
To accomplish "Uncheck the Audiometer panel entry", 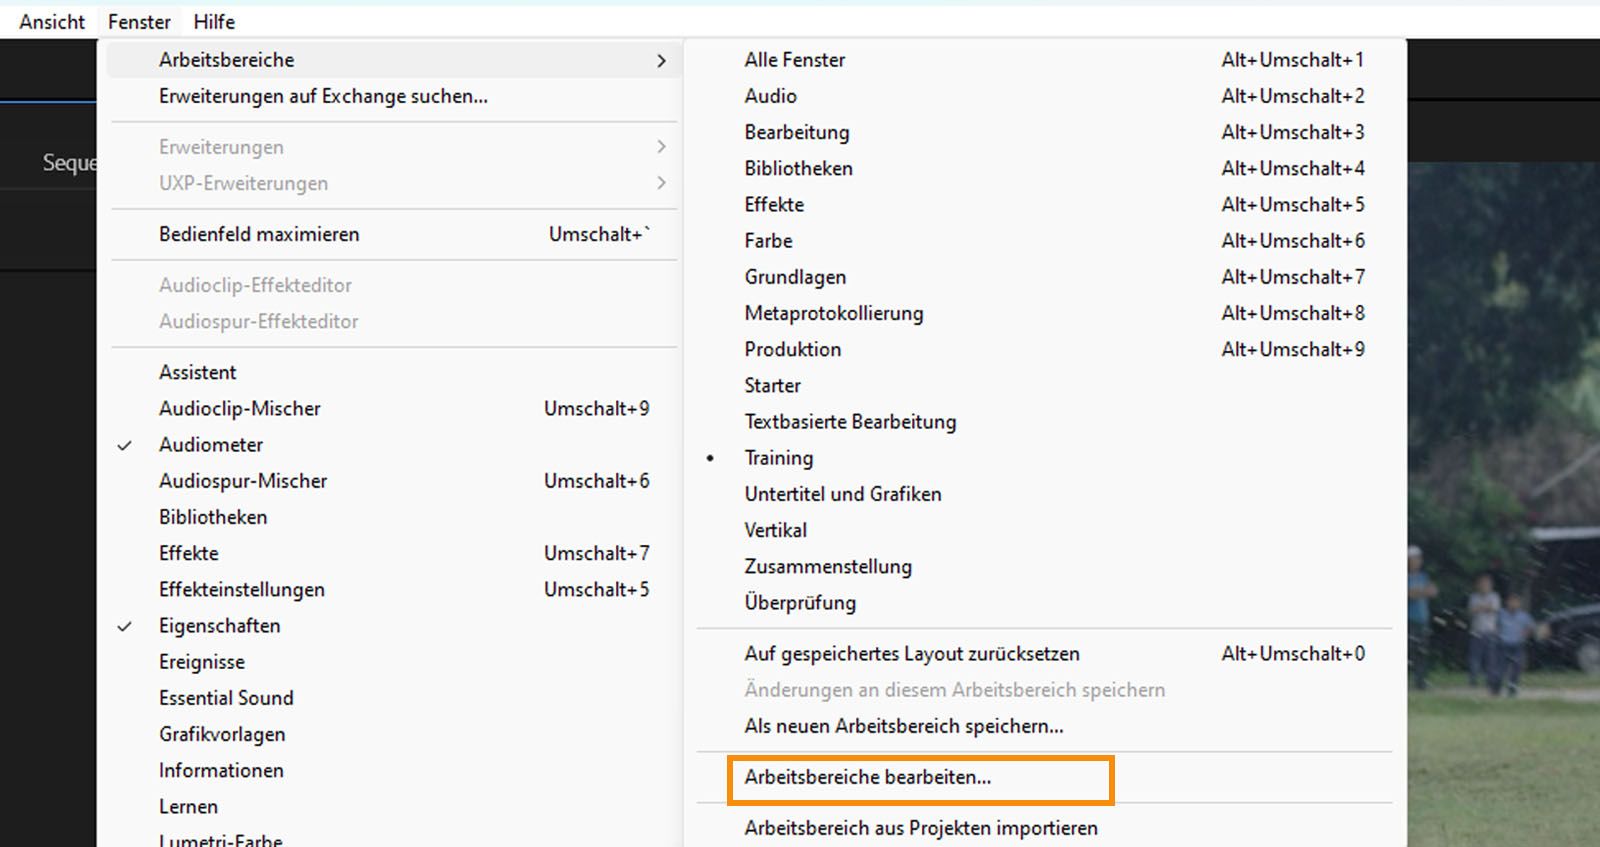I will pos(211,445).
